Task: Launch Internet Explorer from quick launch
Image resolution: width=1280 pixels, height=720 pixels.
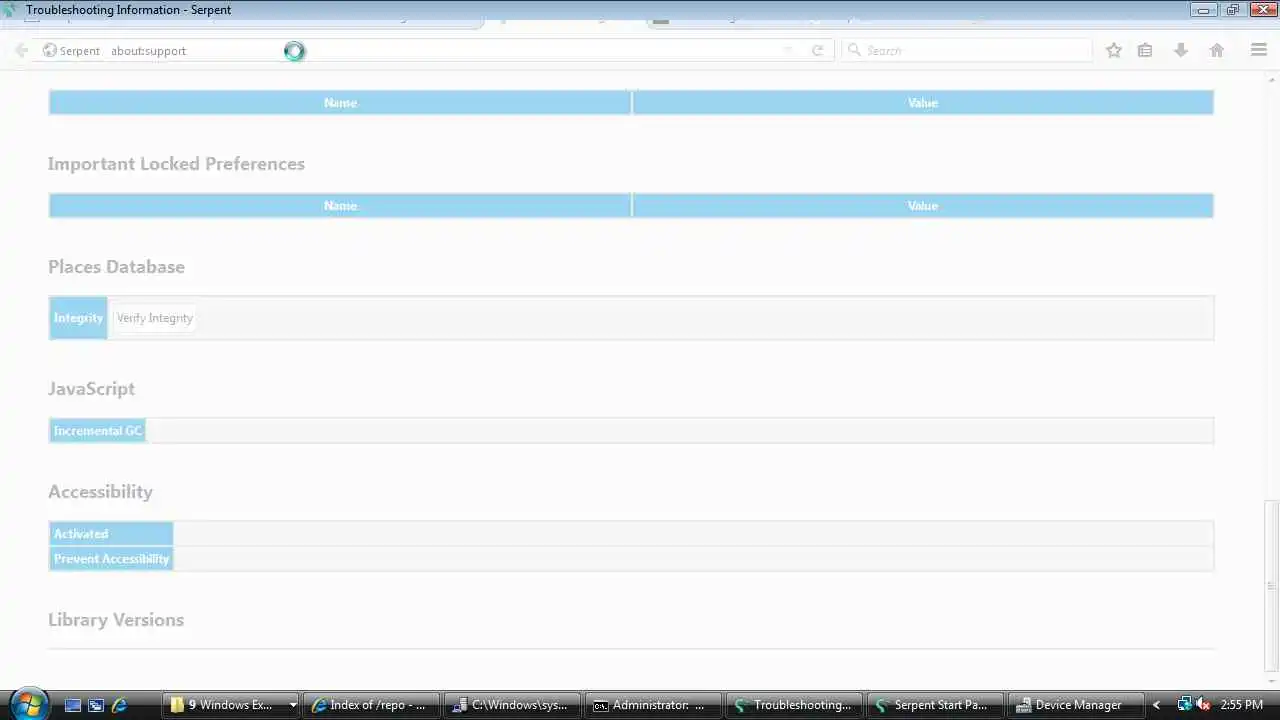Action: coord(119,705)
